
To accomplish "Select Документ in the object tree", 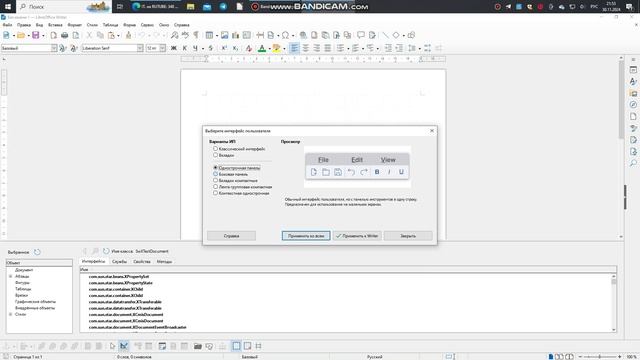I will tap(24, 270).
